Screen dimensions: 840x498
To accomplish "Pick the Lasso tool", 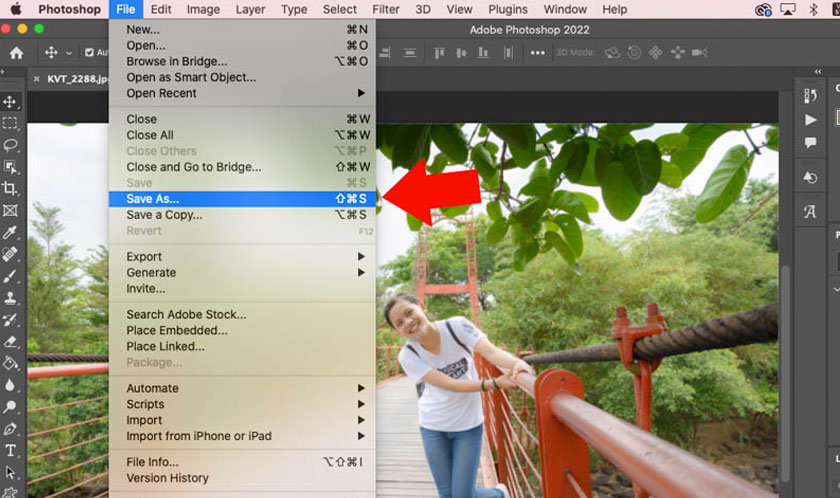I will (10, 146).
